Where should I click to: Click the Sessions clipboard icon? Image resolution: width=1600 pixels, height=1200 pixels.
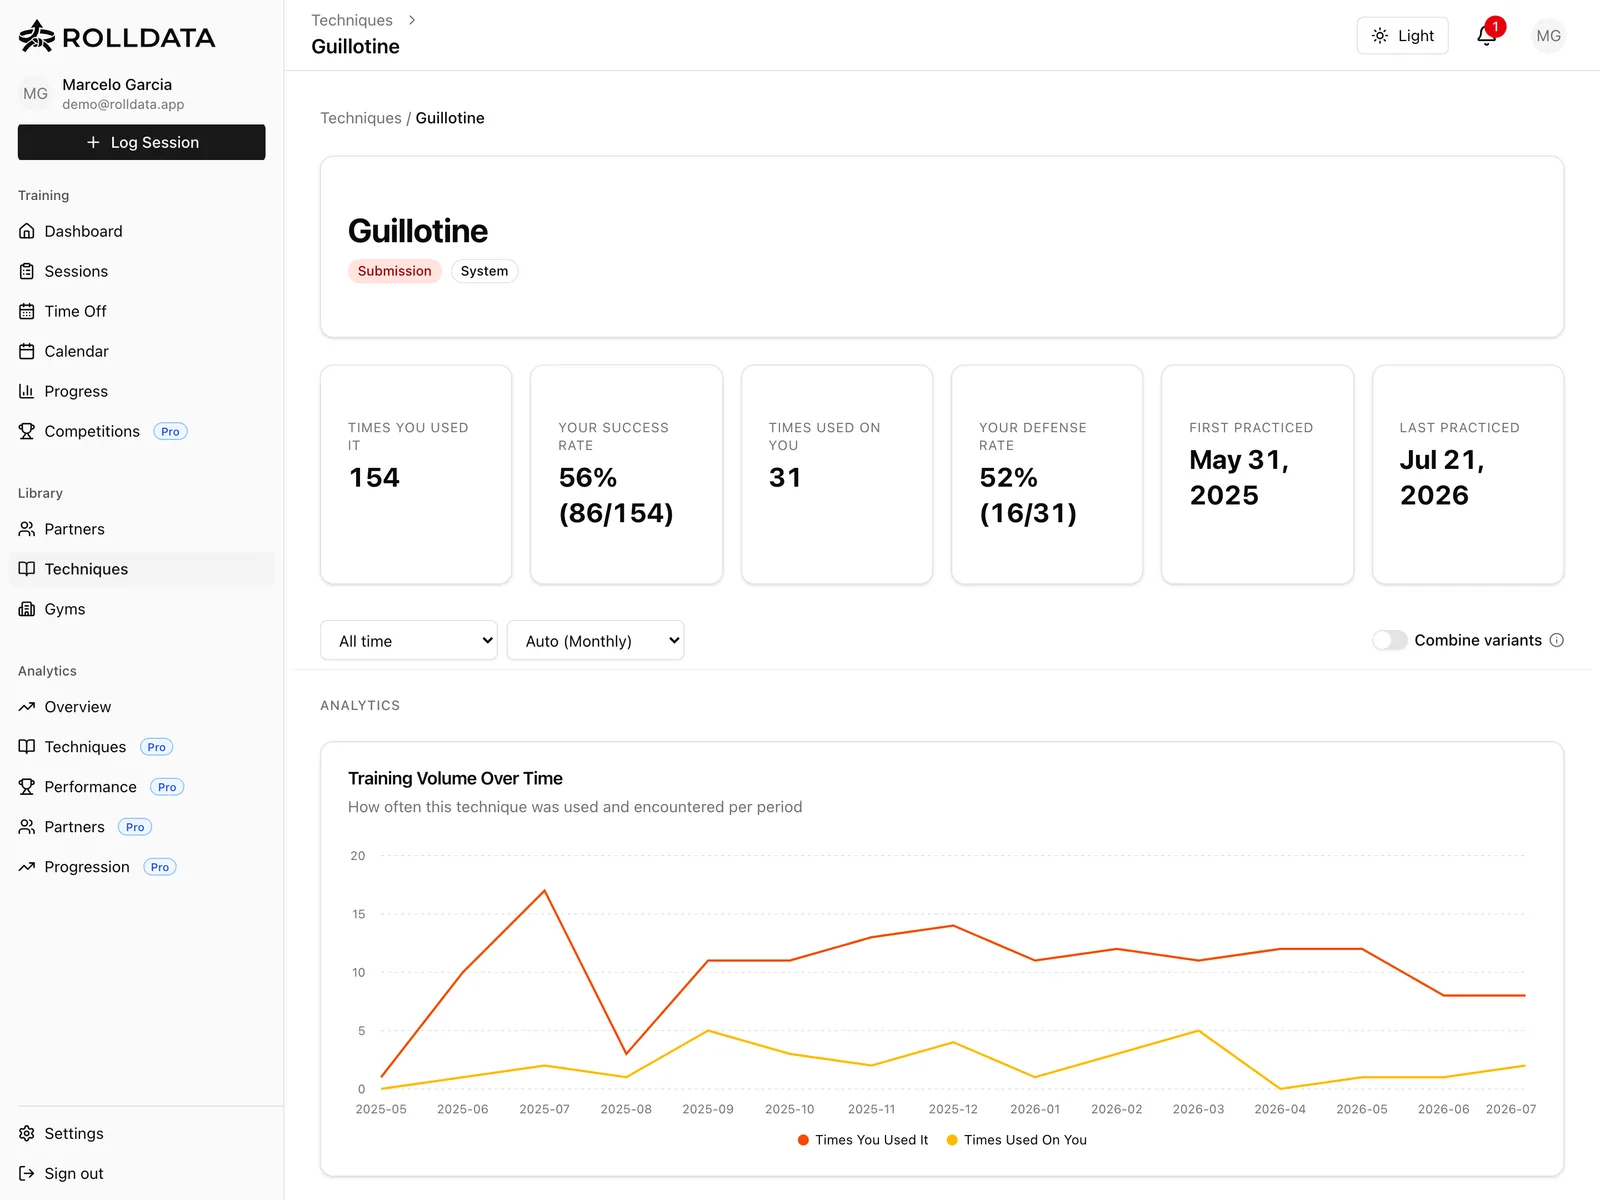tap(27, 271)
